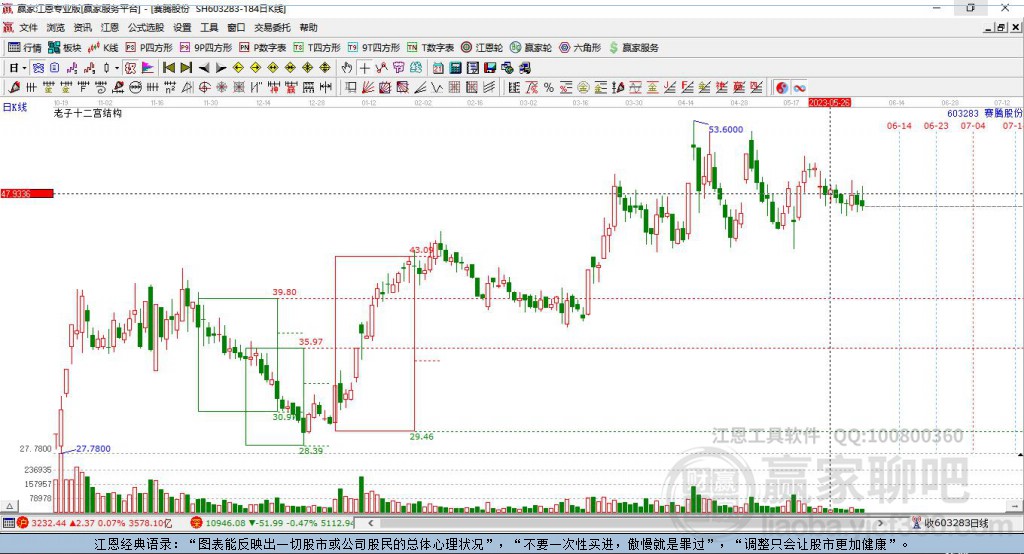Jump to last bar icon
Screen dimensions: 1024x554
pyautogui.click(x=186, y=68)
